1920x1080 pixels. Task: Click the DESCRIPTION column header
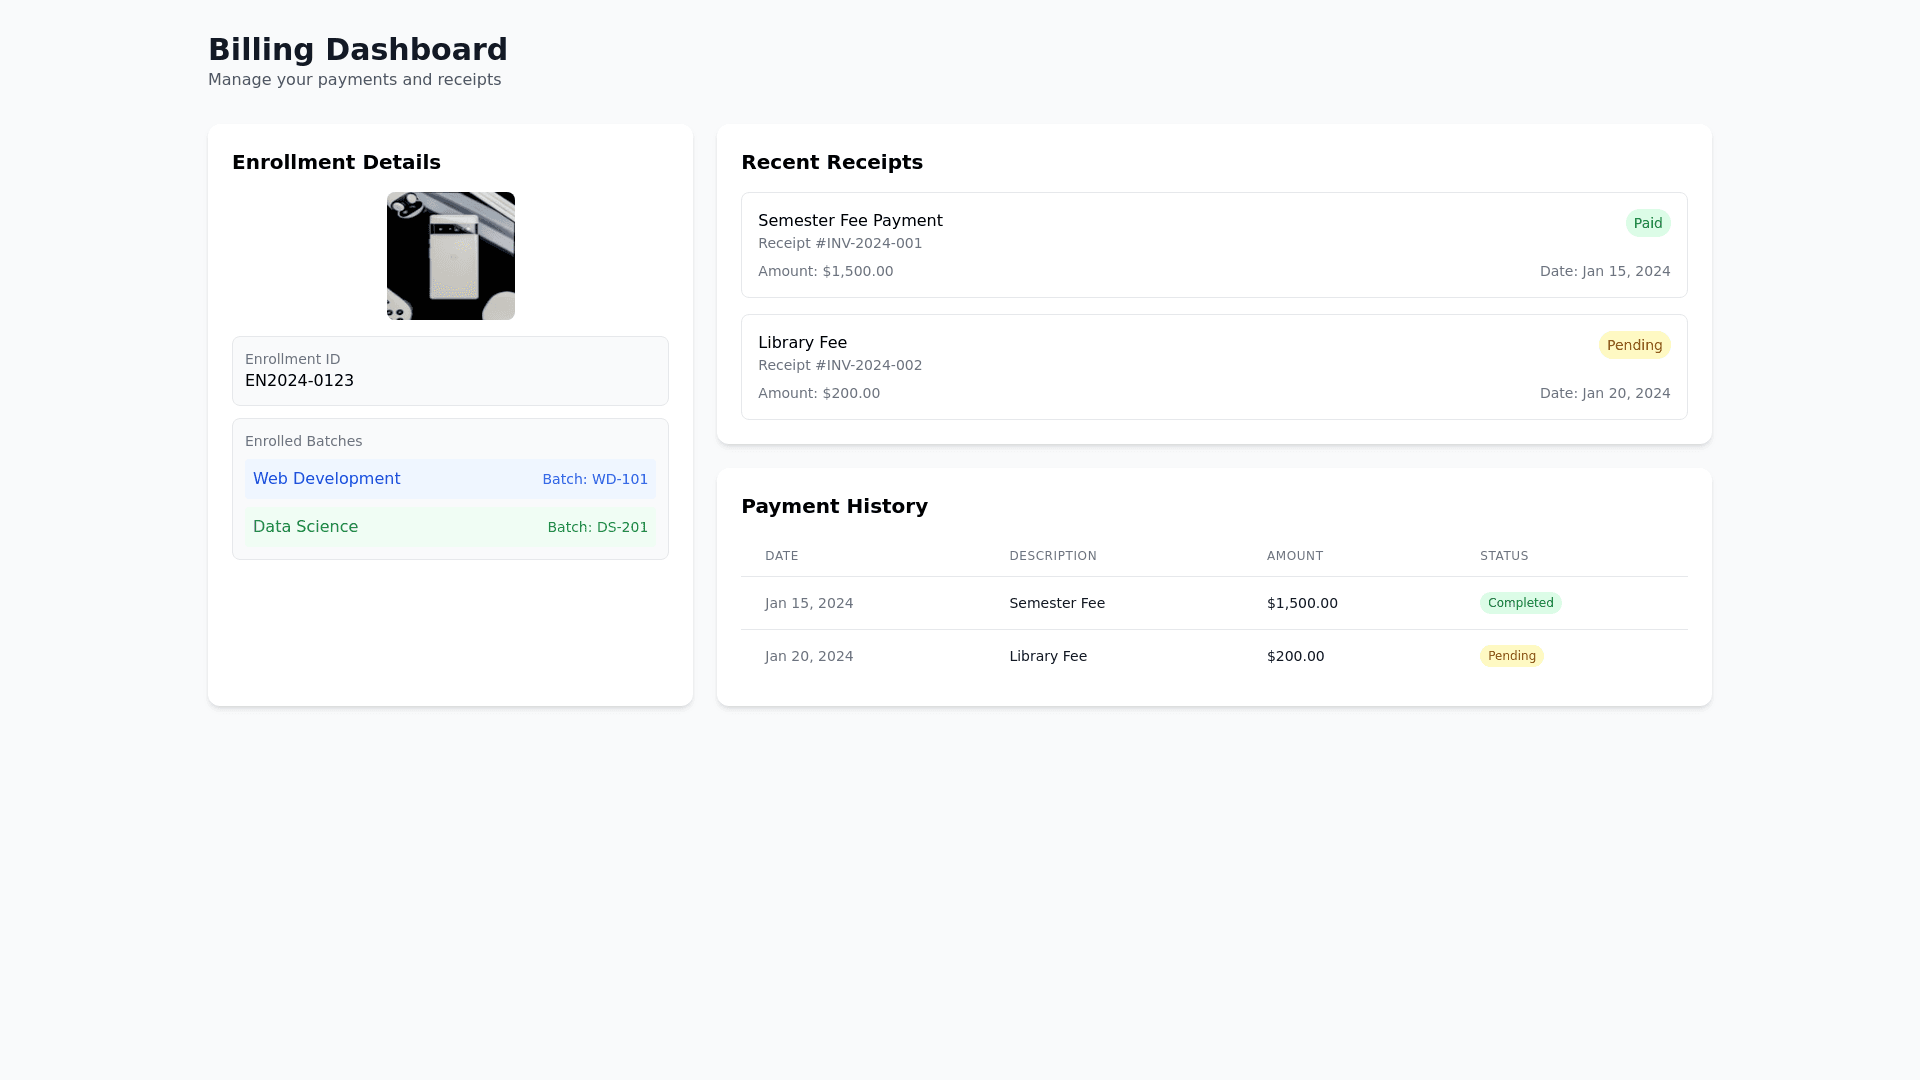1052,556
